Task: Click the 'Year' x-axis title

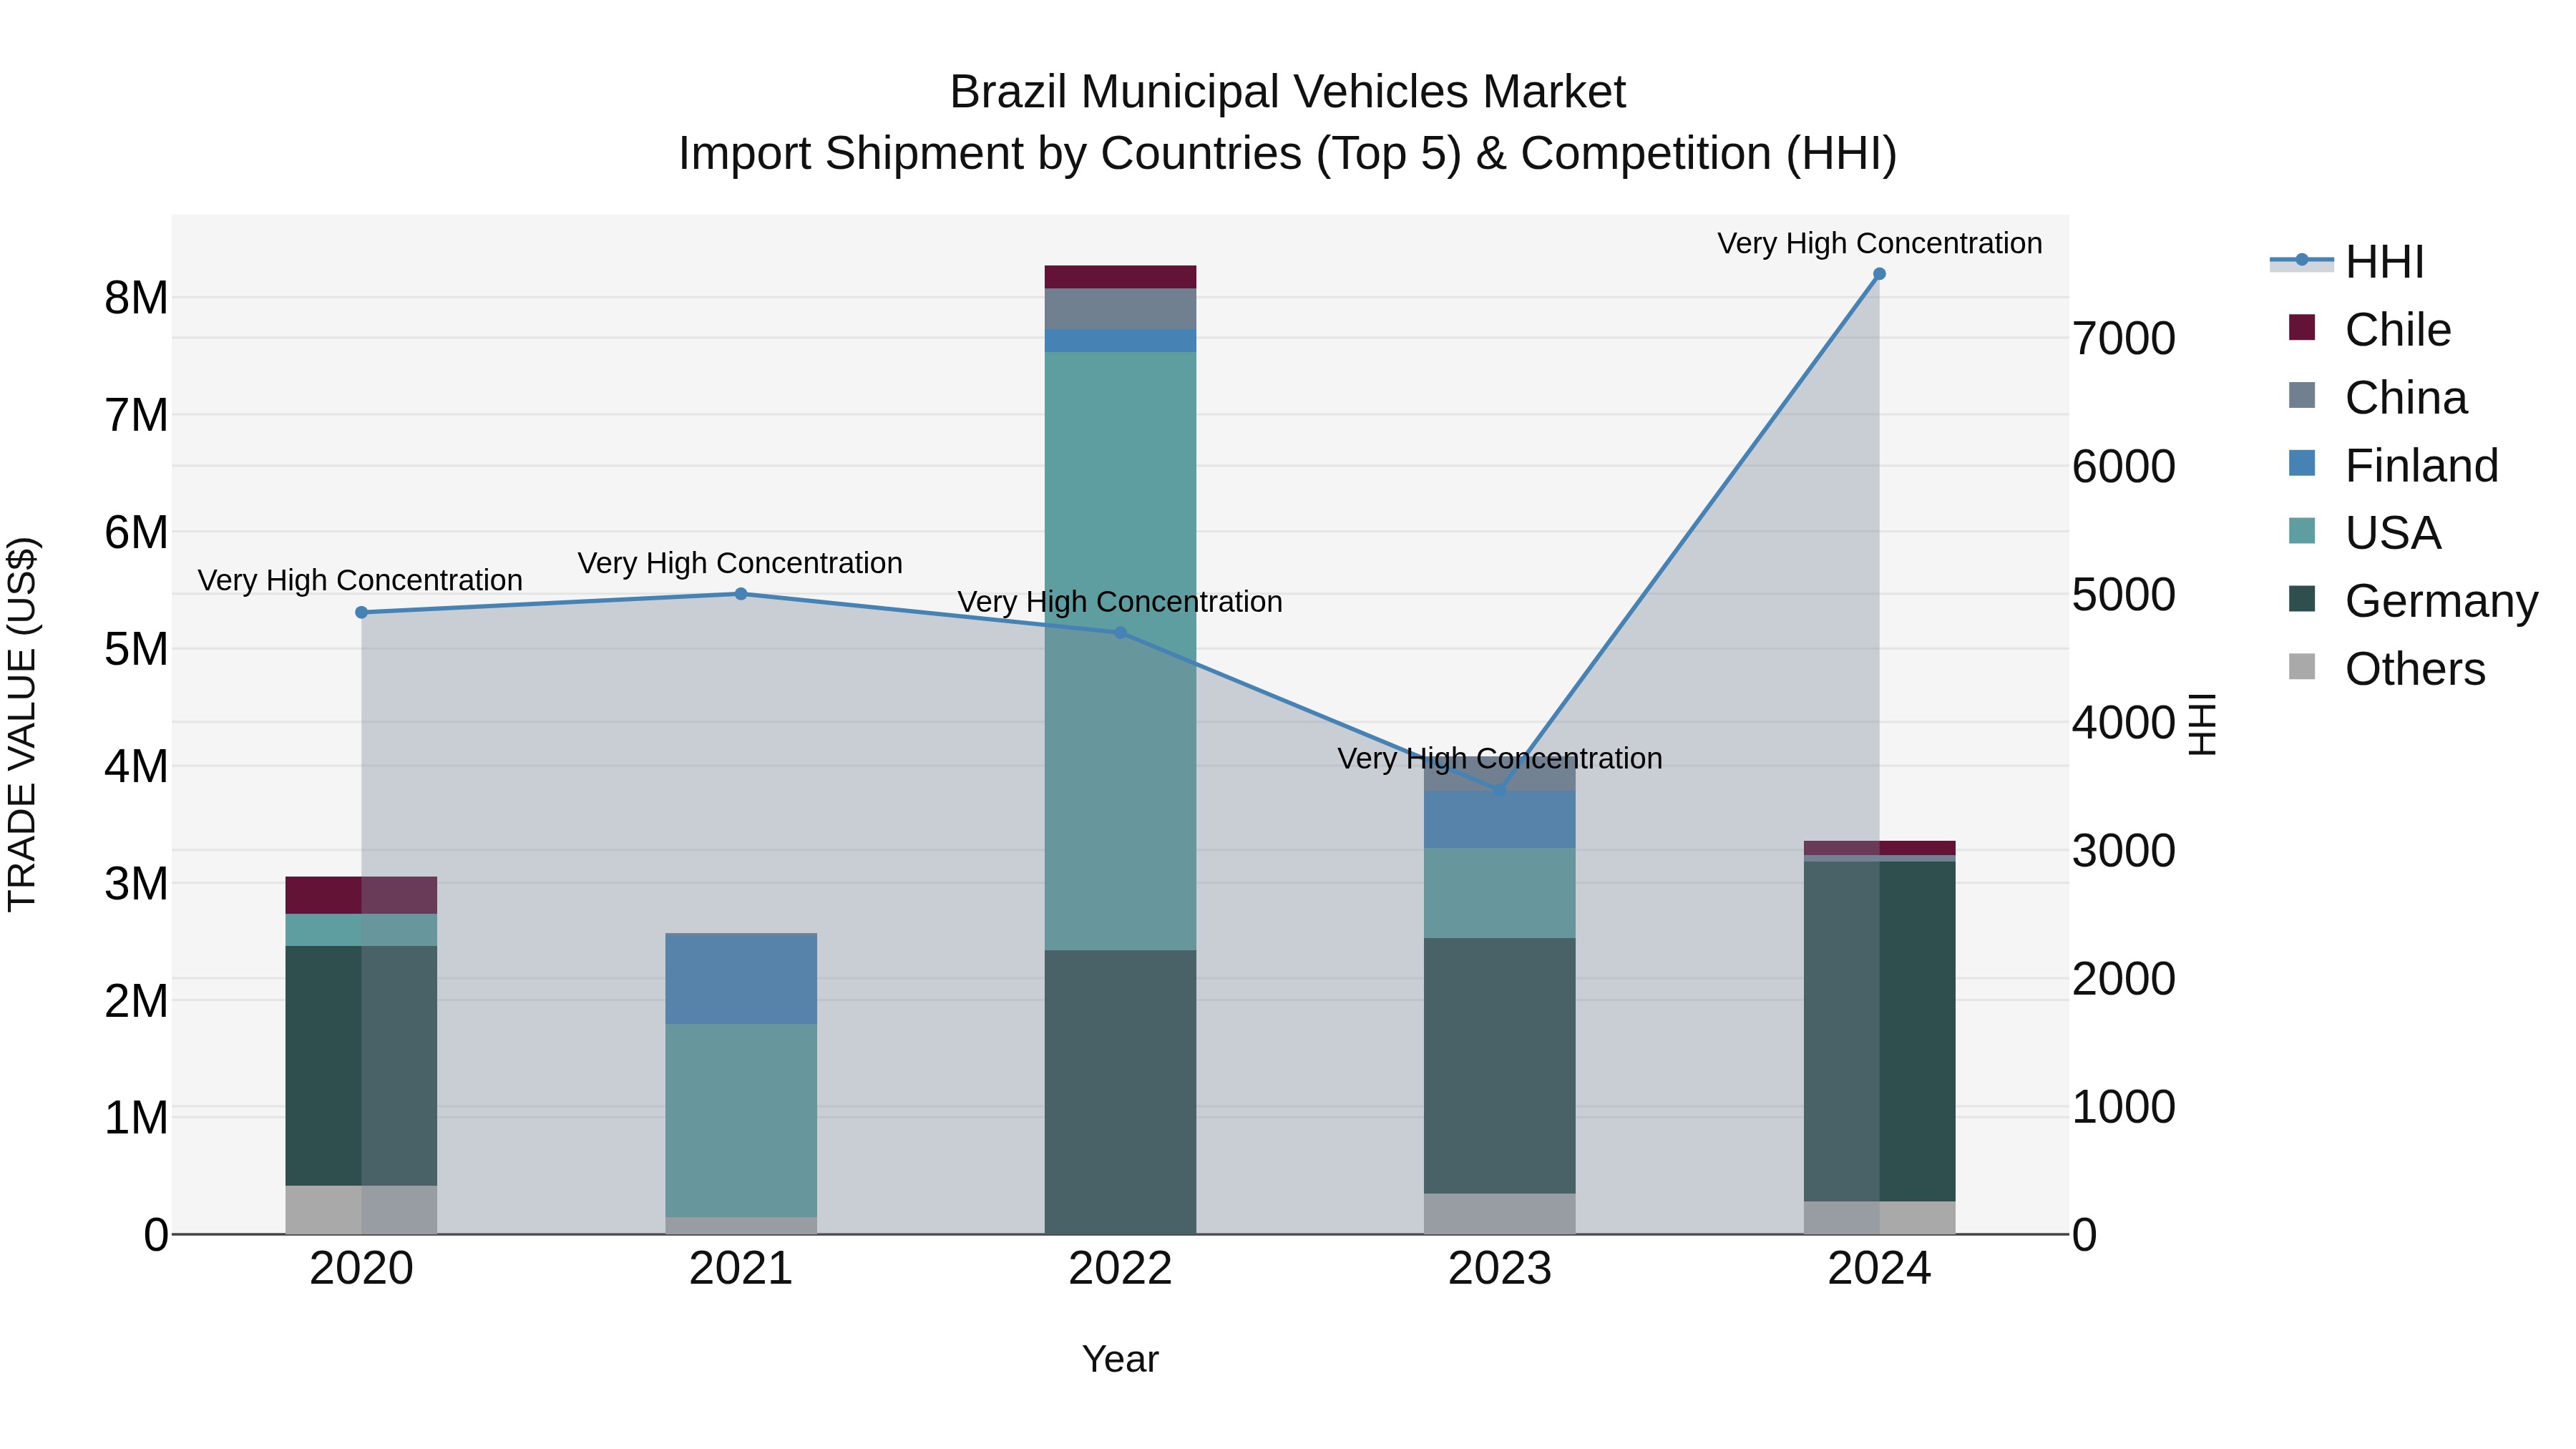Action: click(1120, 1359)
